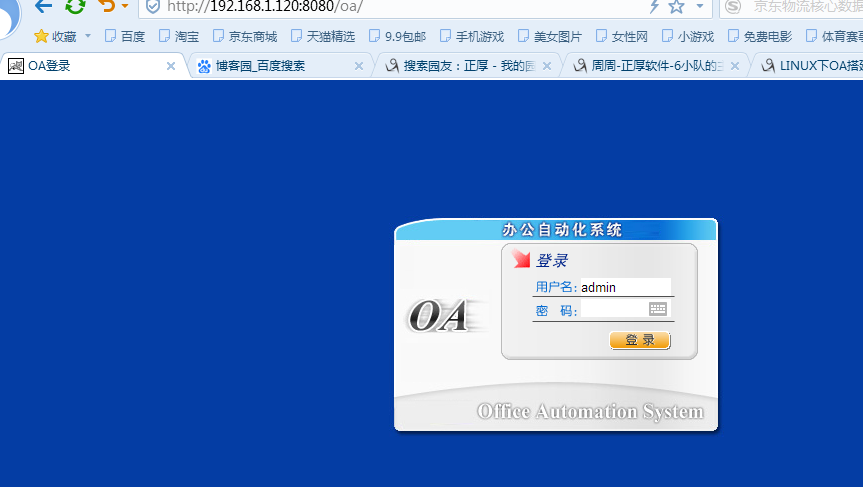
Task: Open the 美女图片 bookmark
Action: (x=550, y=36)
